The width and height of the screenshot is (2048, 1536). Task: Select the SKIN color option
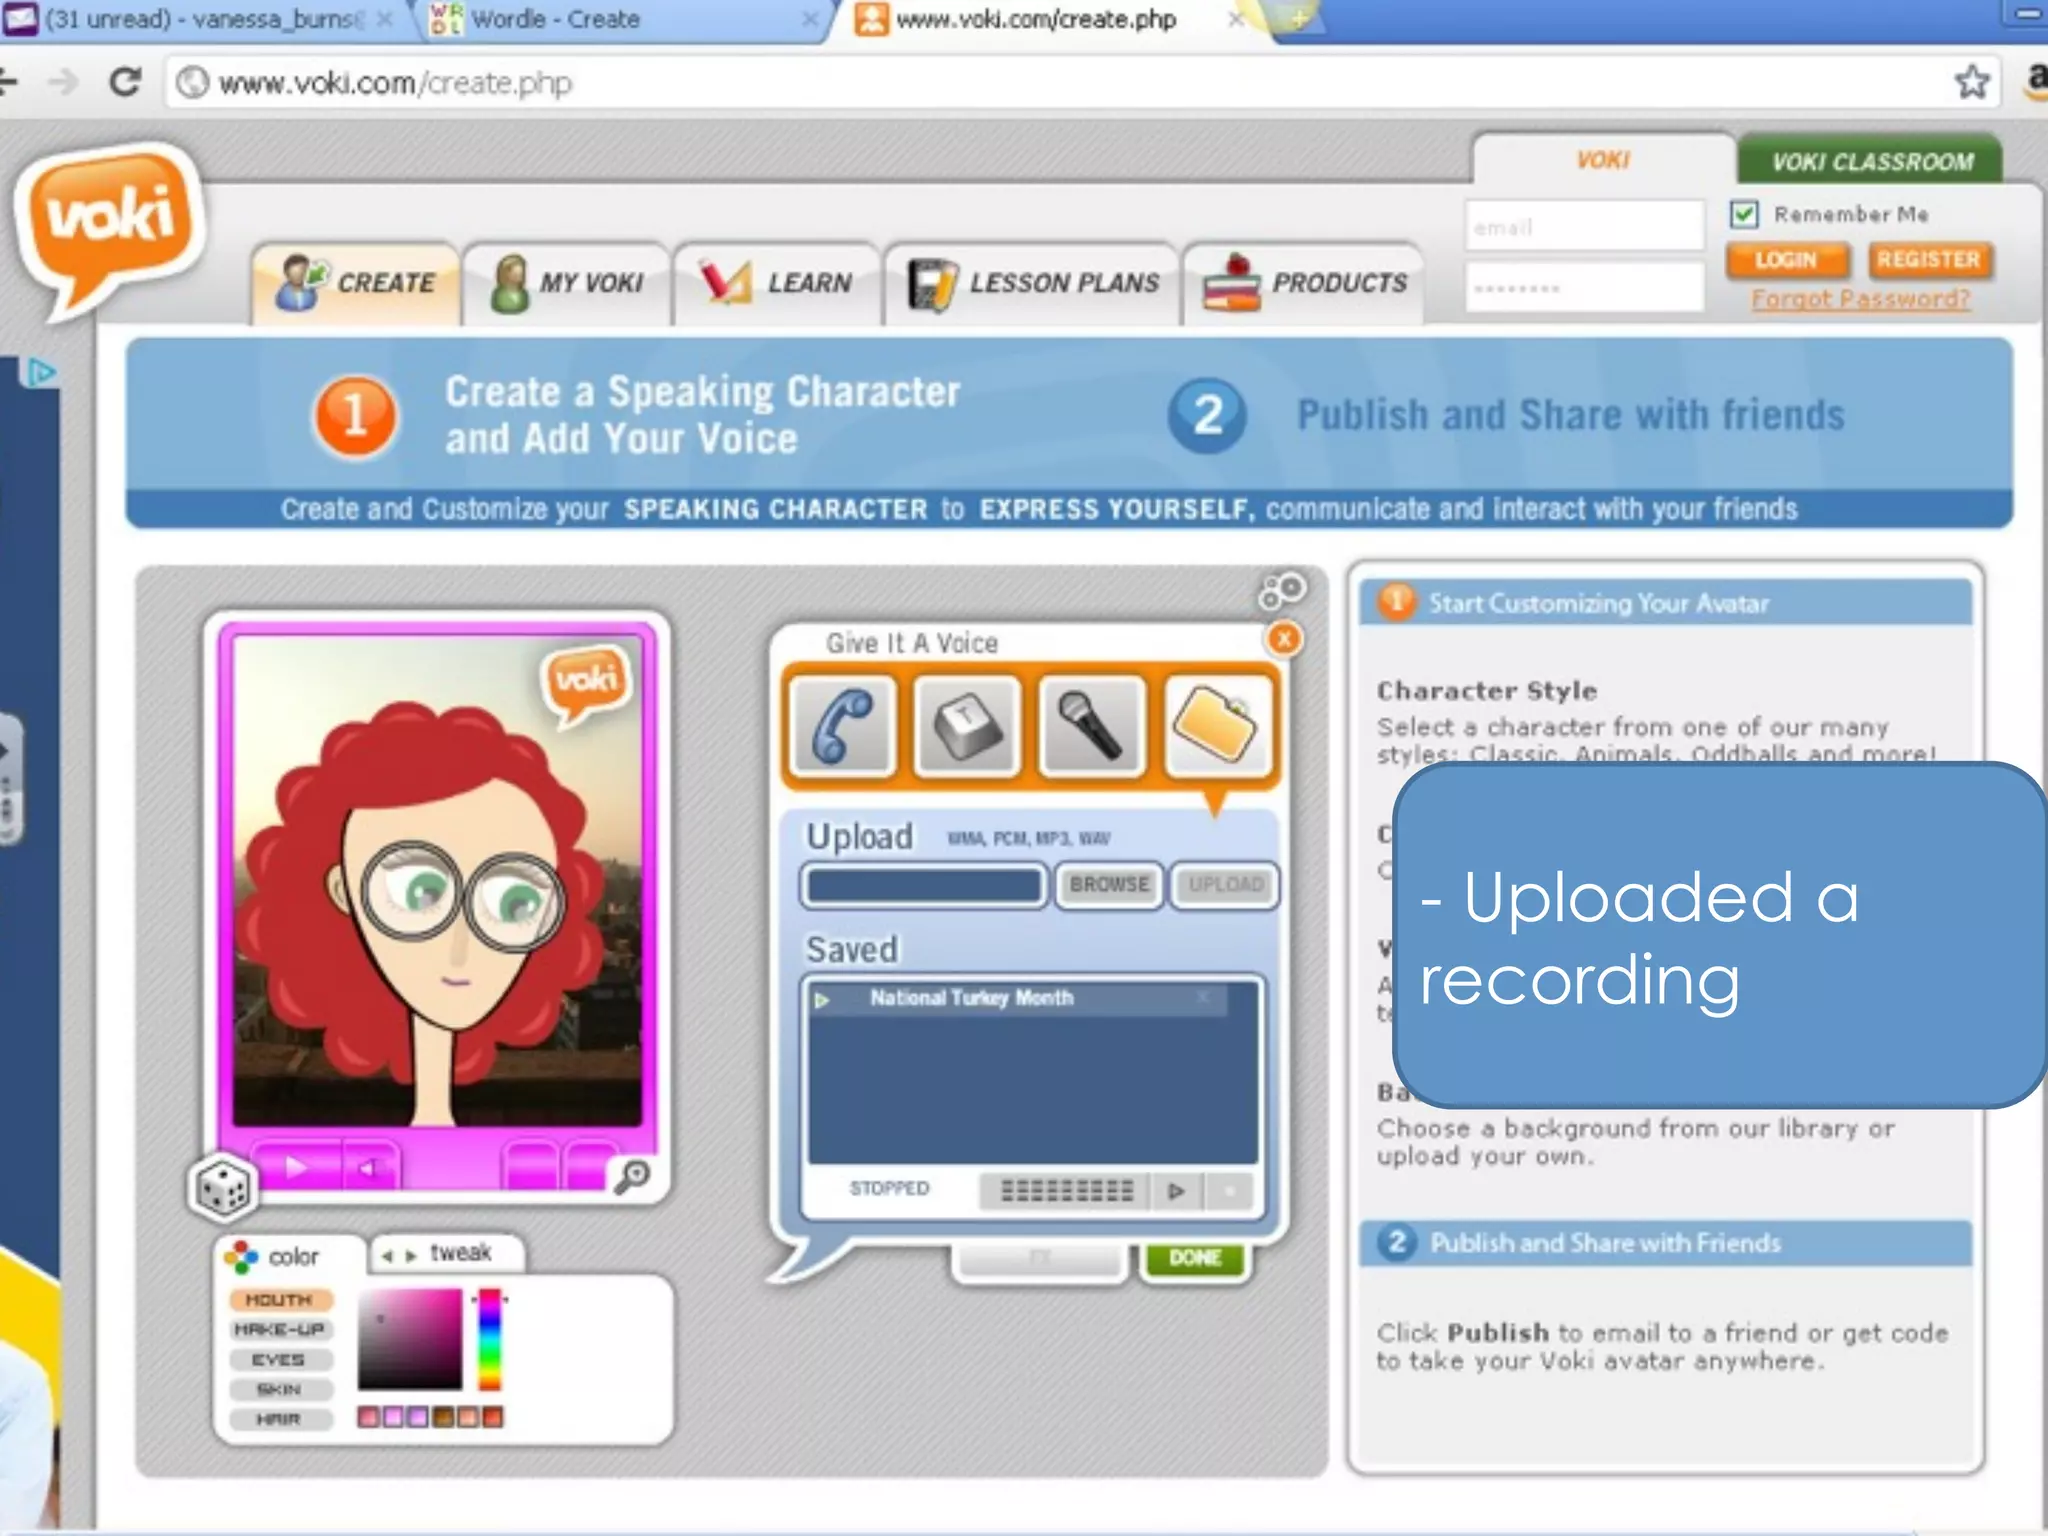coord(280,1390)
